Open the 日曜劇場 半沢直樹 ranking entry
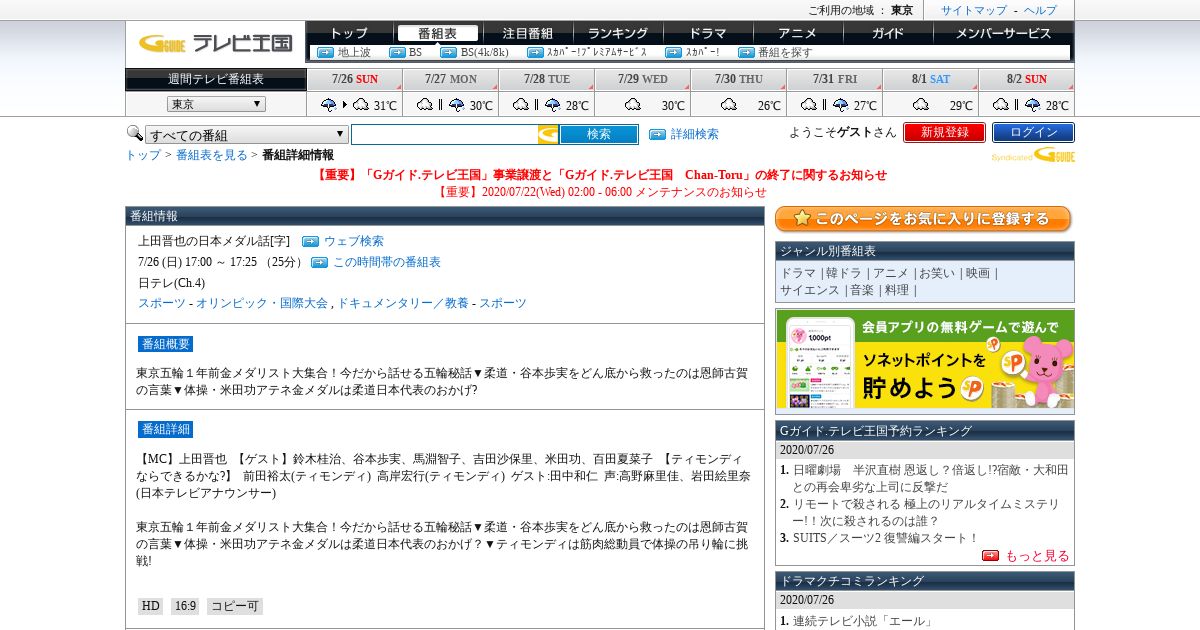Viewport: 1200px width, 630px height. tap(931, 478)
